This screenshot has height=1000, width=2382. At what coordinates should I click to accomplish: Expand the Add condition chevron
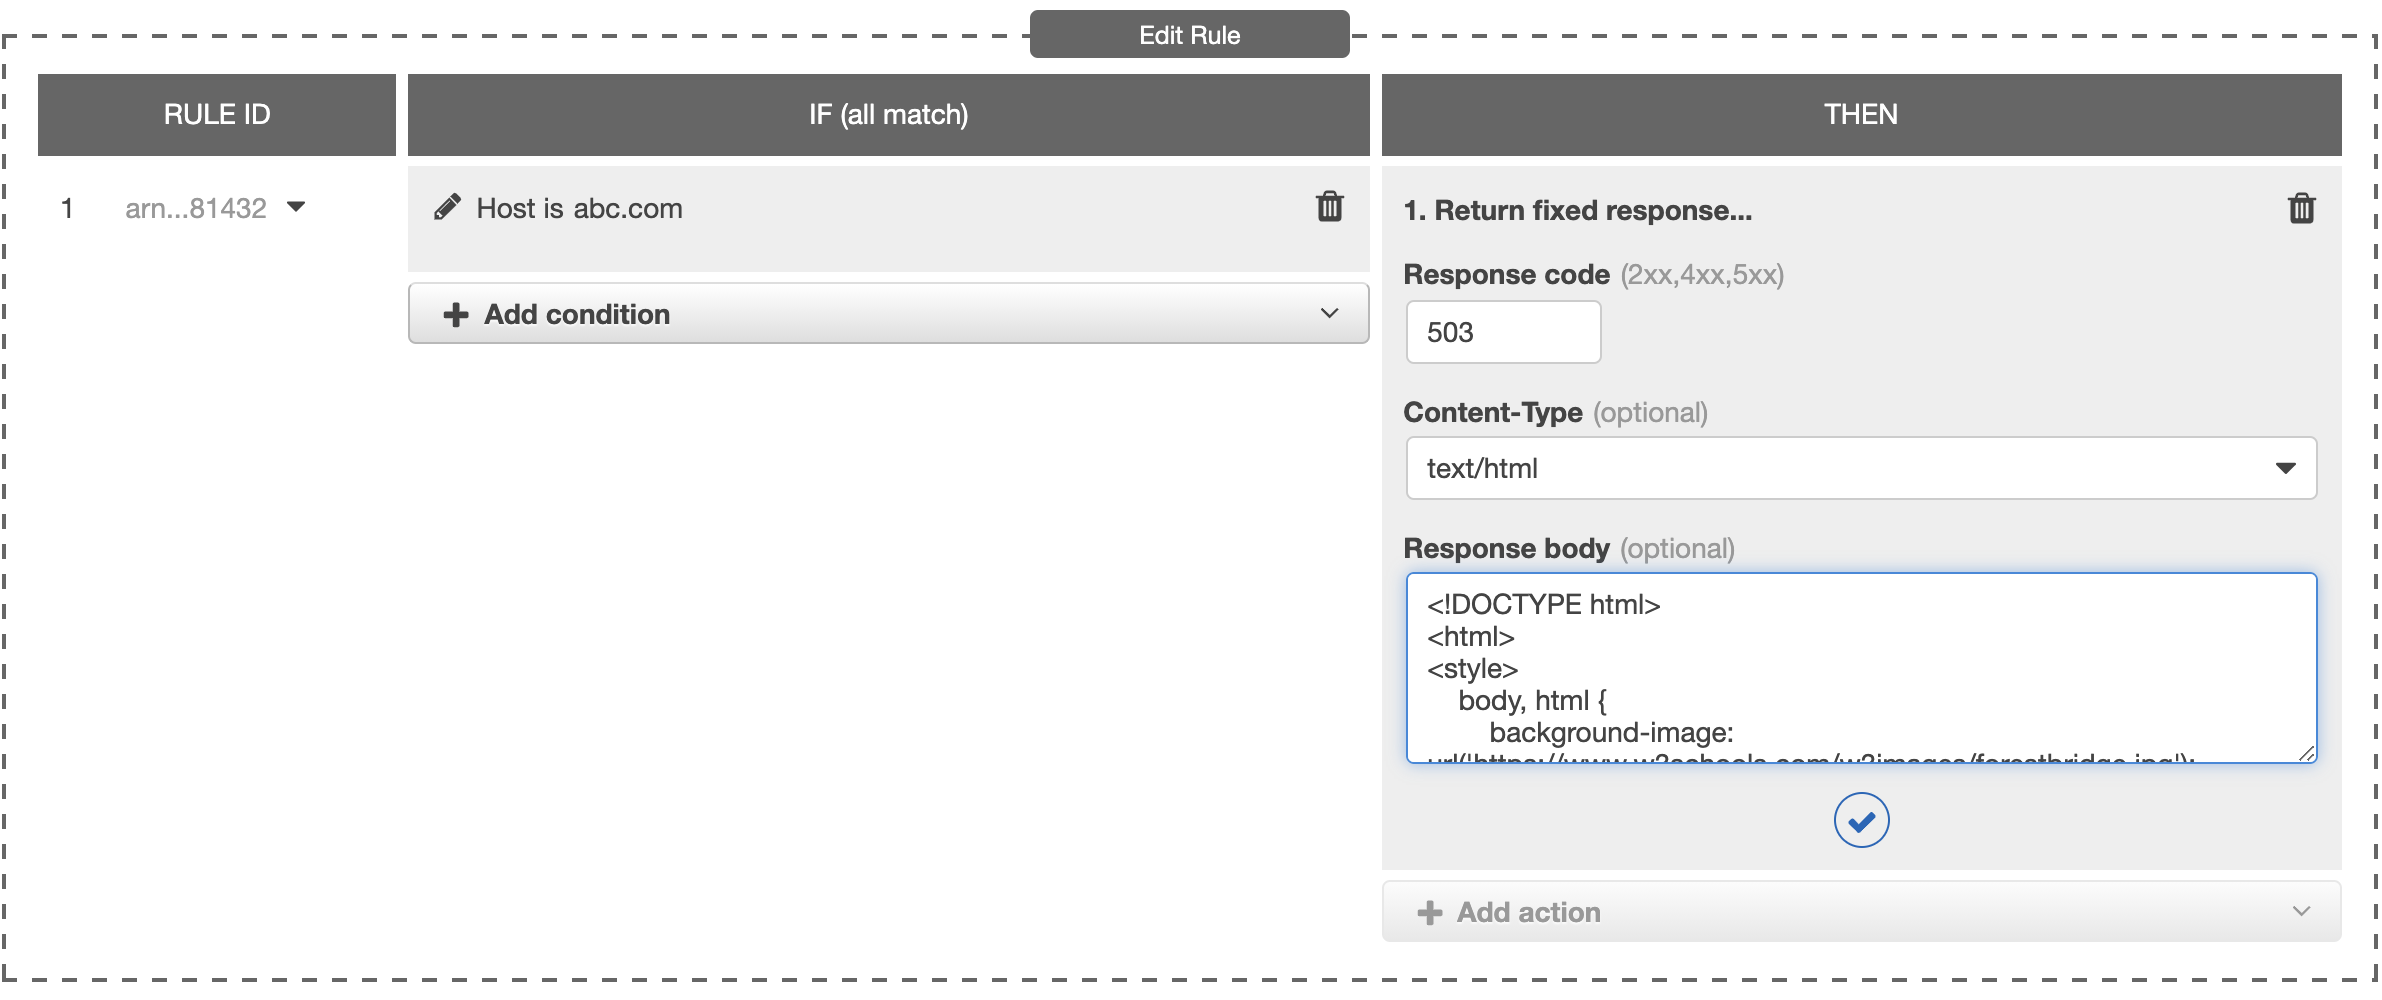[x=1329, y=313]
